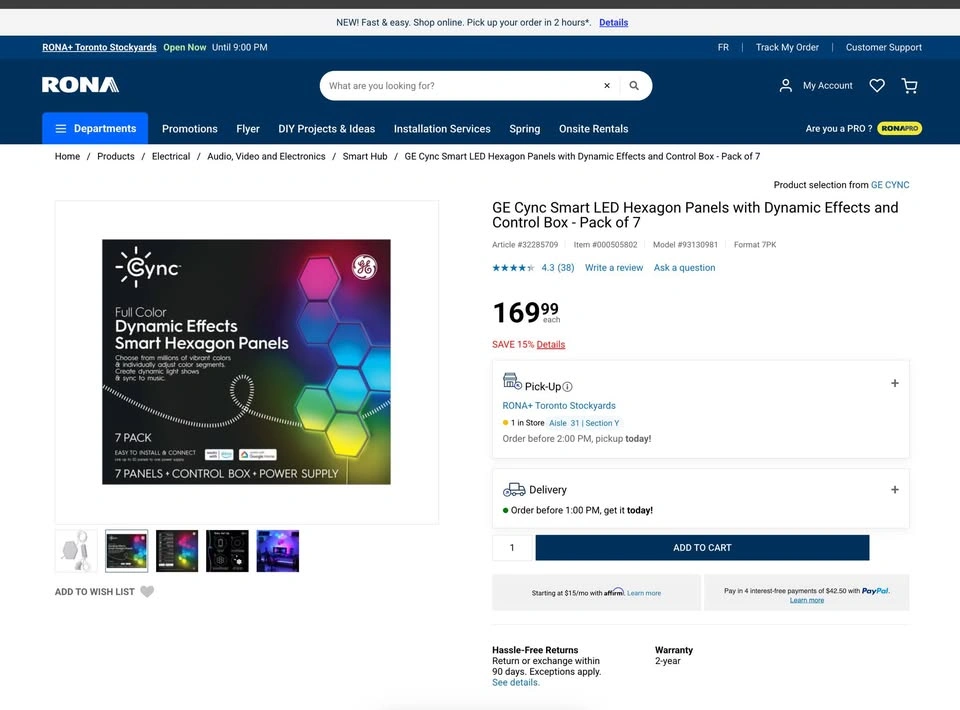Open the SAVE 15% Details link

[x=550, y=345]
